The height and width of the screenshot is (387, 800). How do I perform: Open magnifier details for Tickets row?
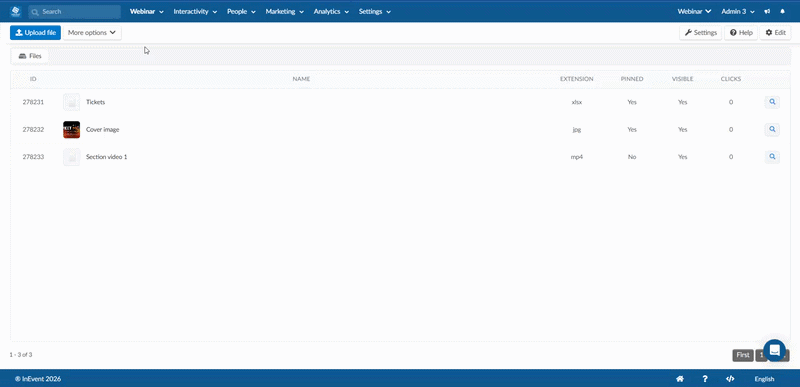point(772,102)
